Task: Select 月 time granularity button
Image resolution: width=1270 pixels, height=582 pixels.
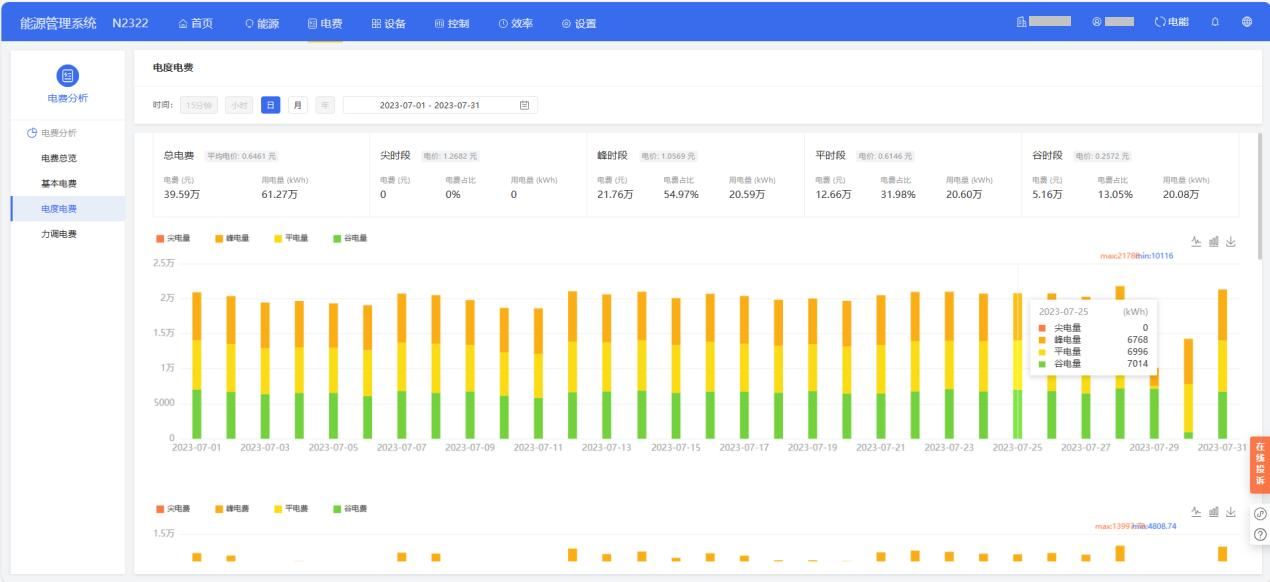Action: click(297, 105)
